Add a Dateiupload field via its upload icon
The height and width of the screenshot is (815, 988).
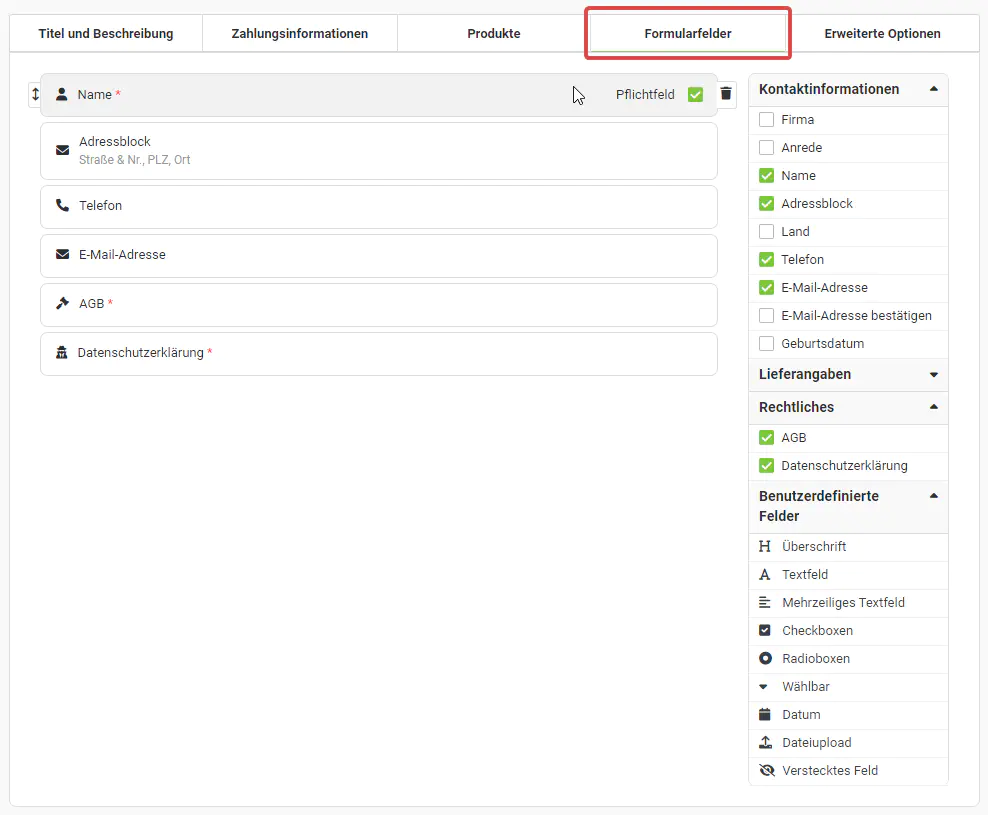tap(765, 743)
